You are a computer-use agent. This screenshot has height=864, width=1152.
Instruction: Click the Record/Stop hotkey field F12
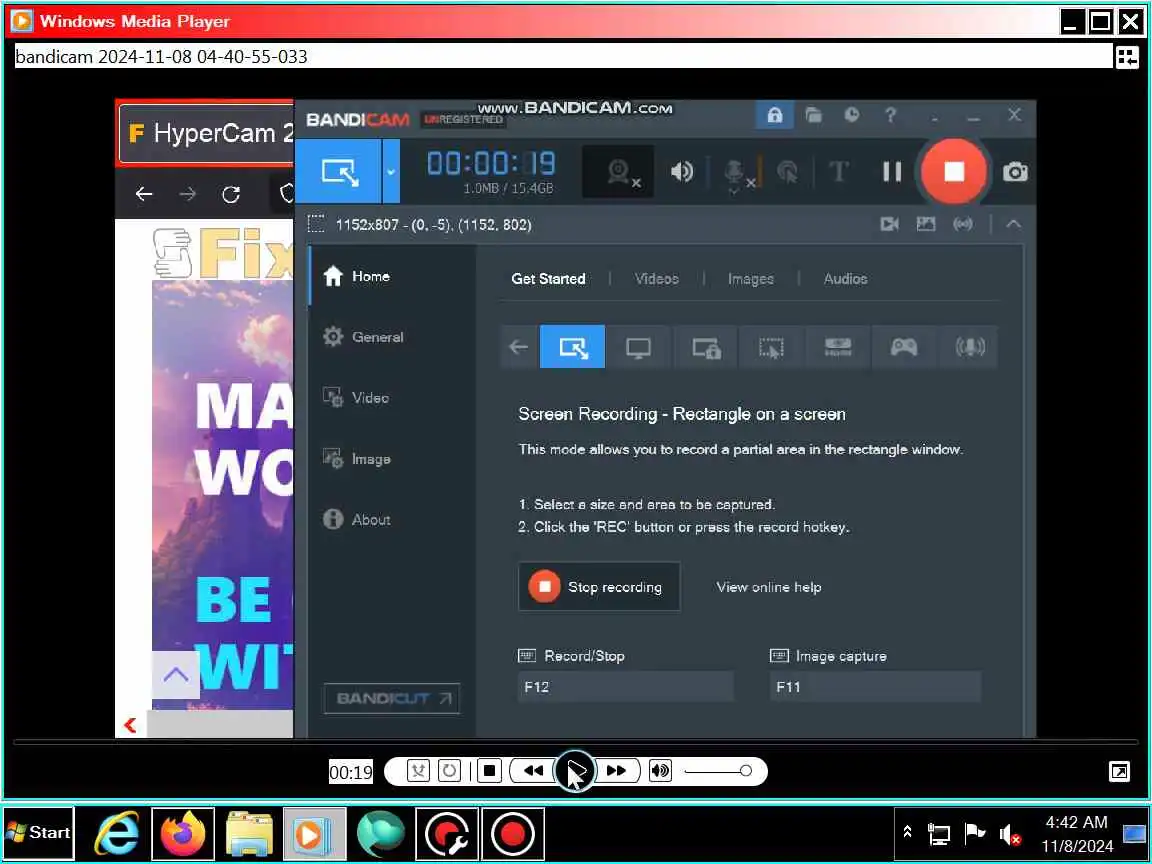tap(625, 687)
